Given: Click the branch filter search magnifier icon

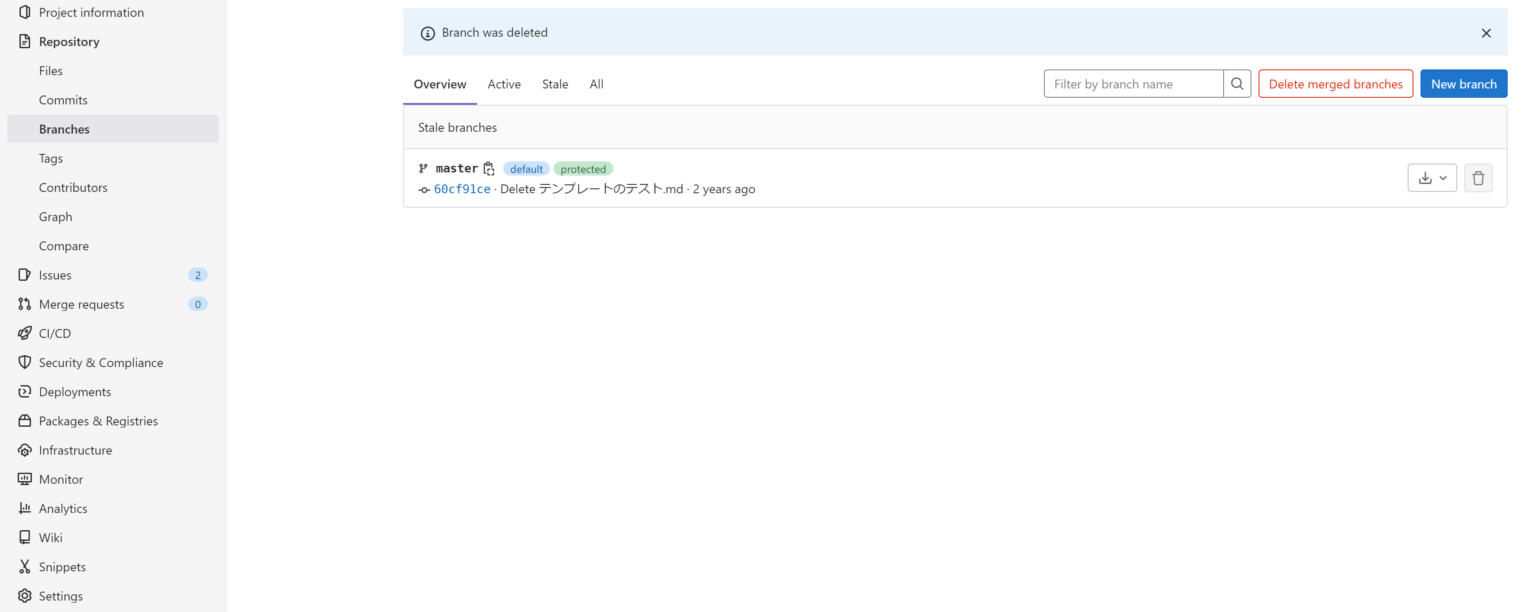Looking at the screenshot, I should 1237,83.
